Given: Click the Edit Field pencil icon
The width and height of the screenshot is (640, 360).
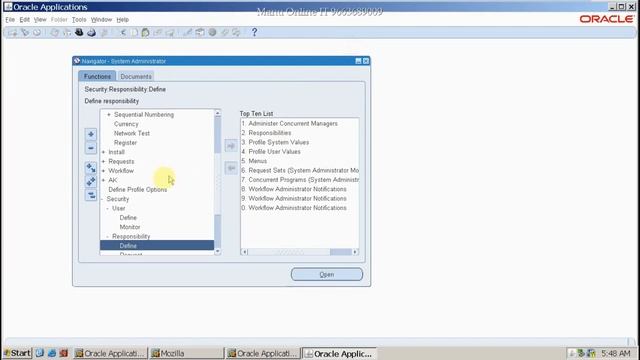Looking at the screenshot, I should [187, 32].
